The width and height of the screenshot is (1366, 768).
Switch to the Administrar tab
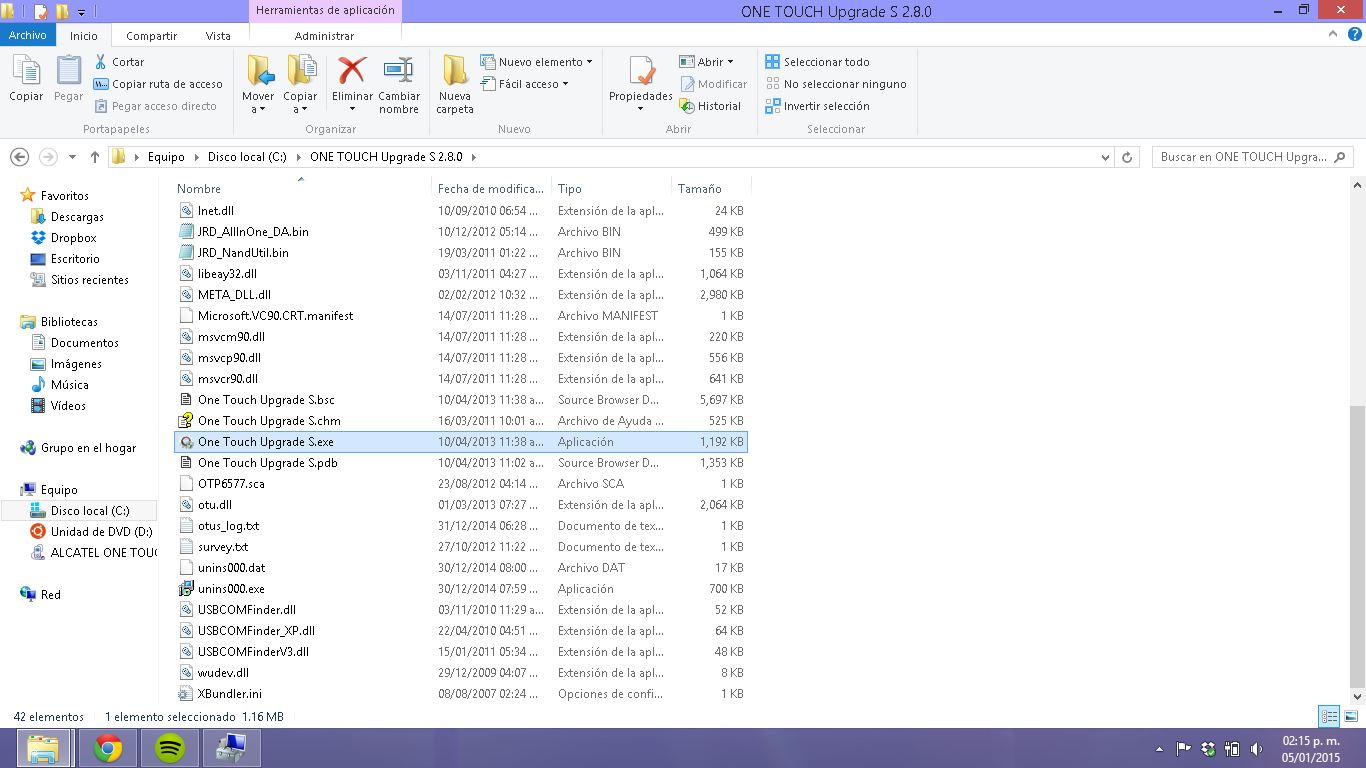tap(324, 36)
